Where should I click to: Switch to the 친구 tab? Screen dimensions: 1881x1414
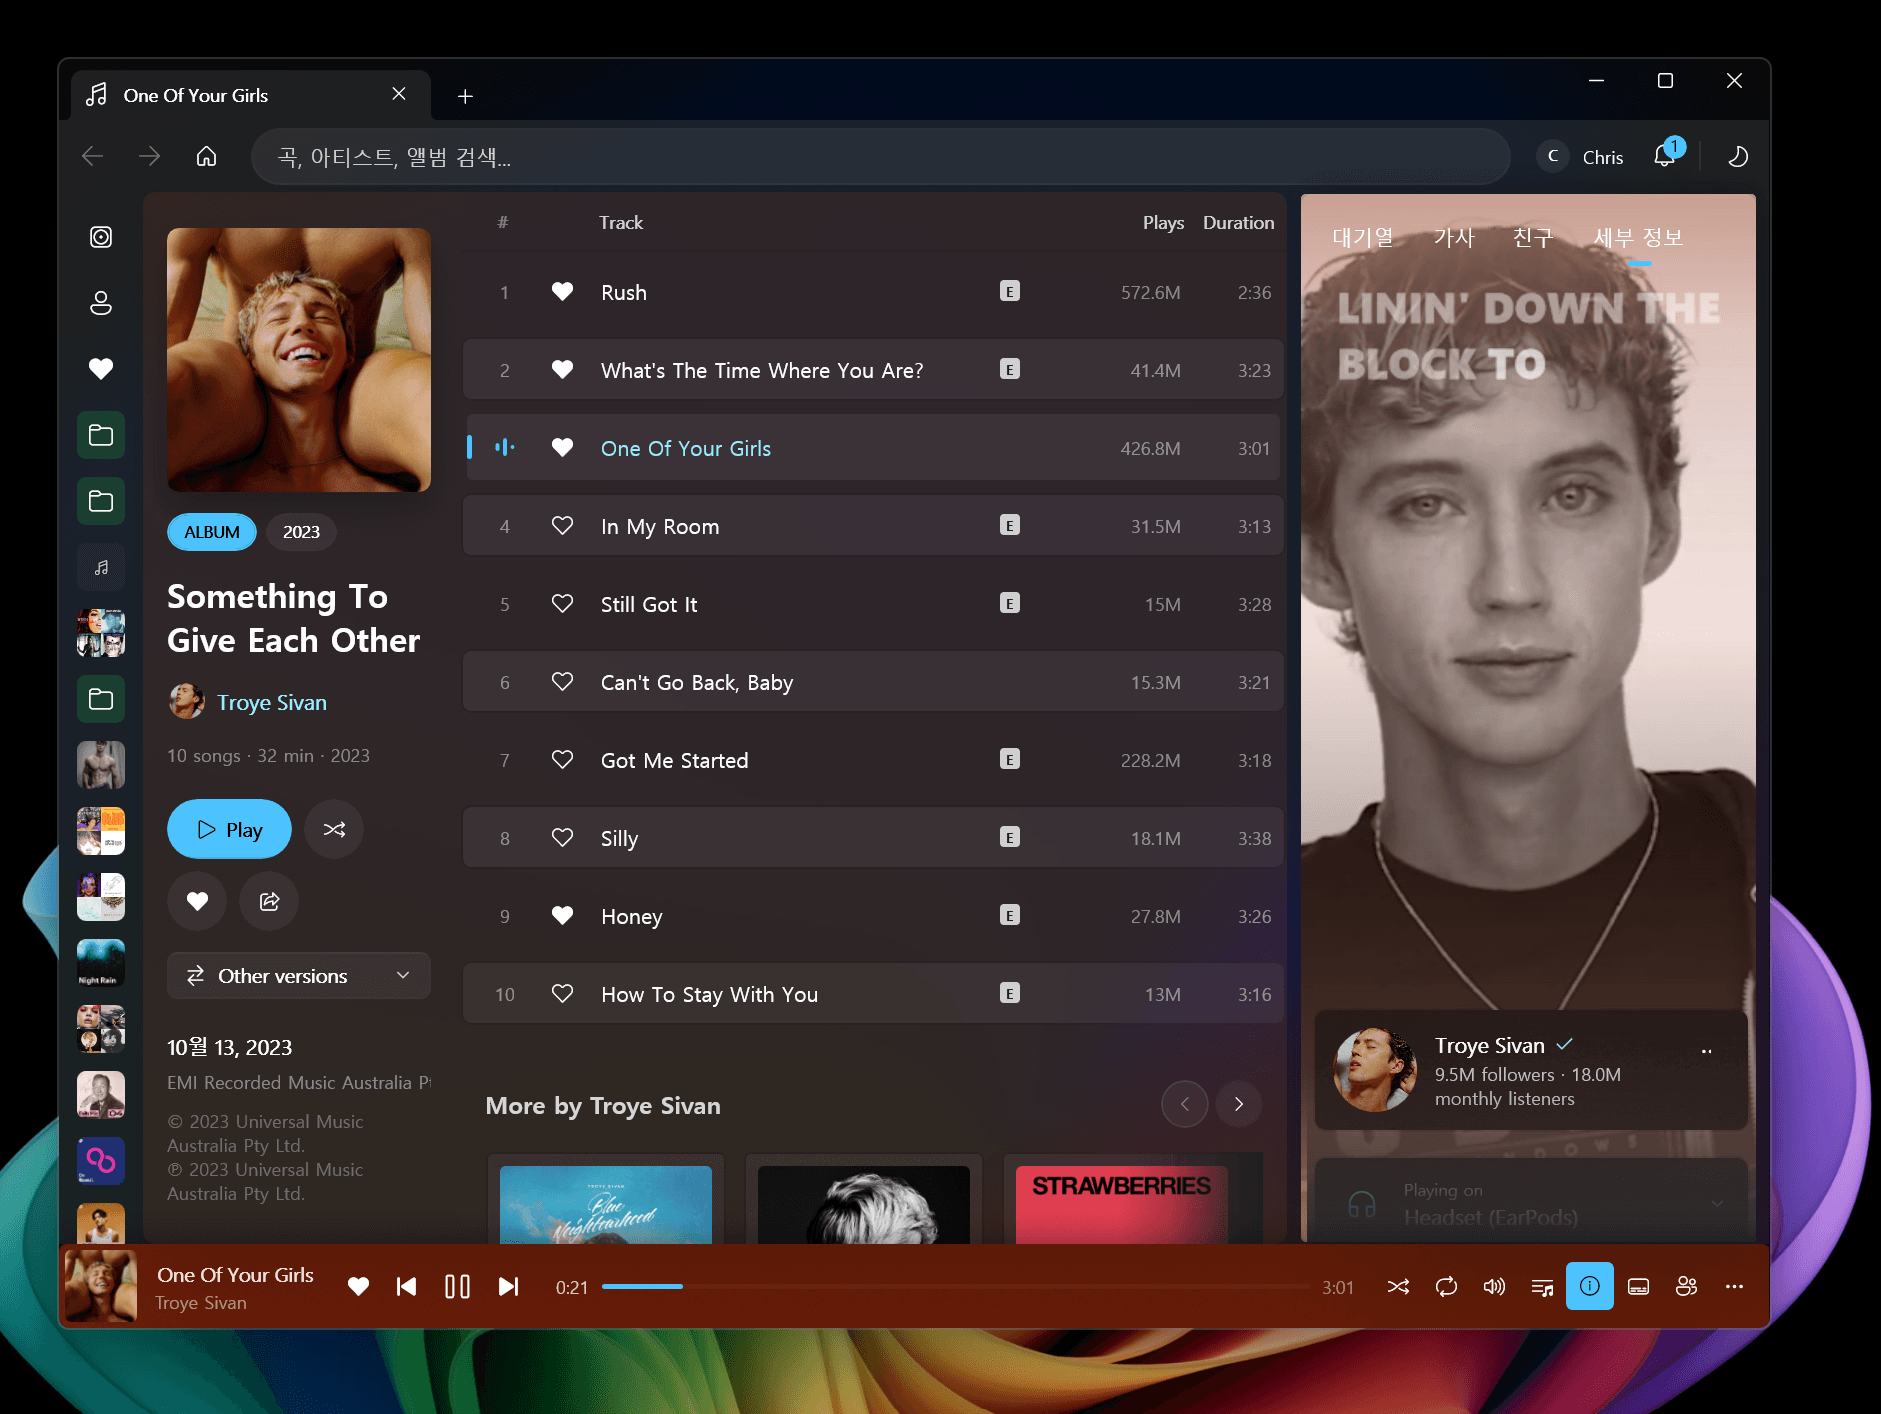point(1533,237)
